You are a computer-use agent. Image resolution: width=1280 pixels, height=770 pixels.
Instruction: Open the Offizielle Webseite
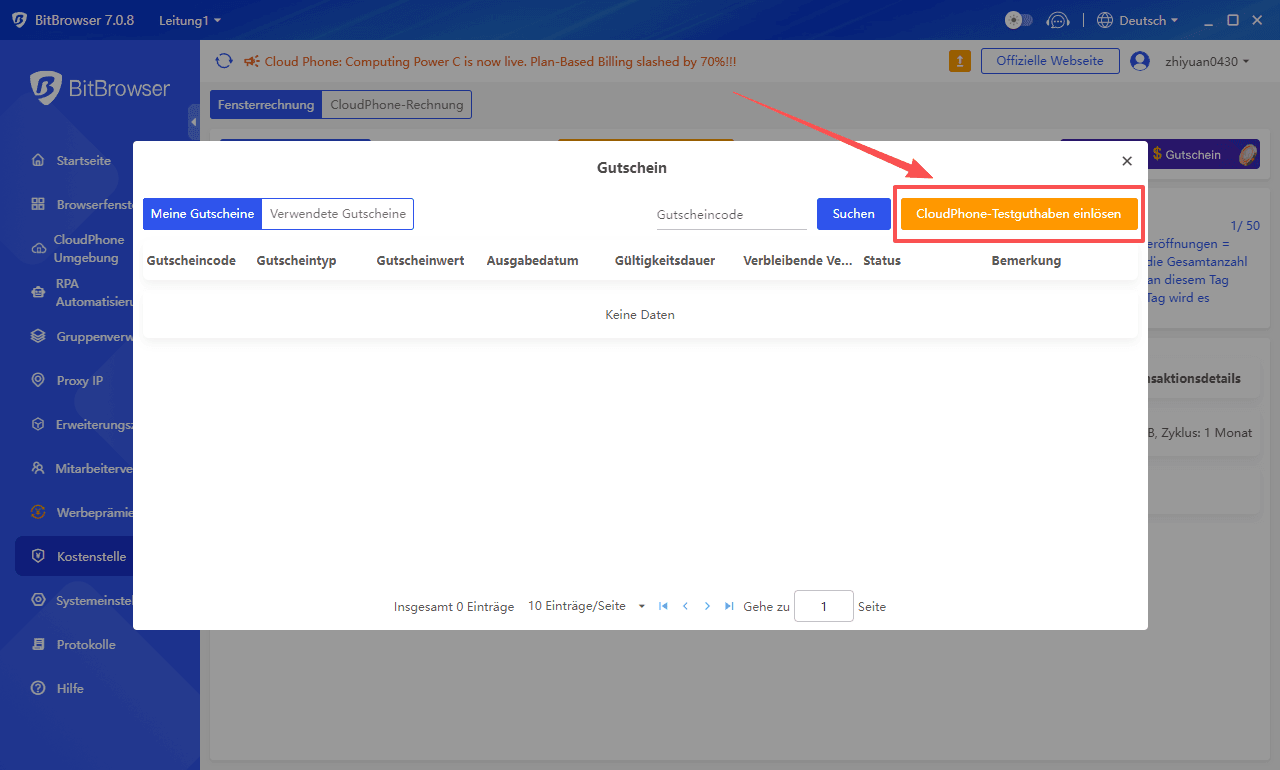pos(1050,60)
